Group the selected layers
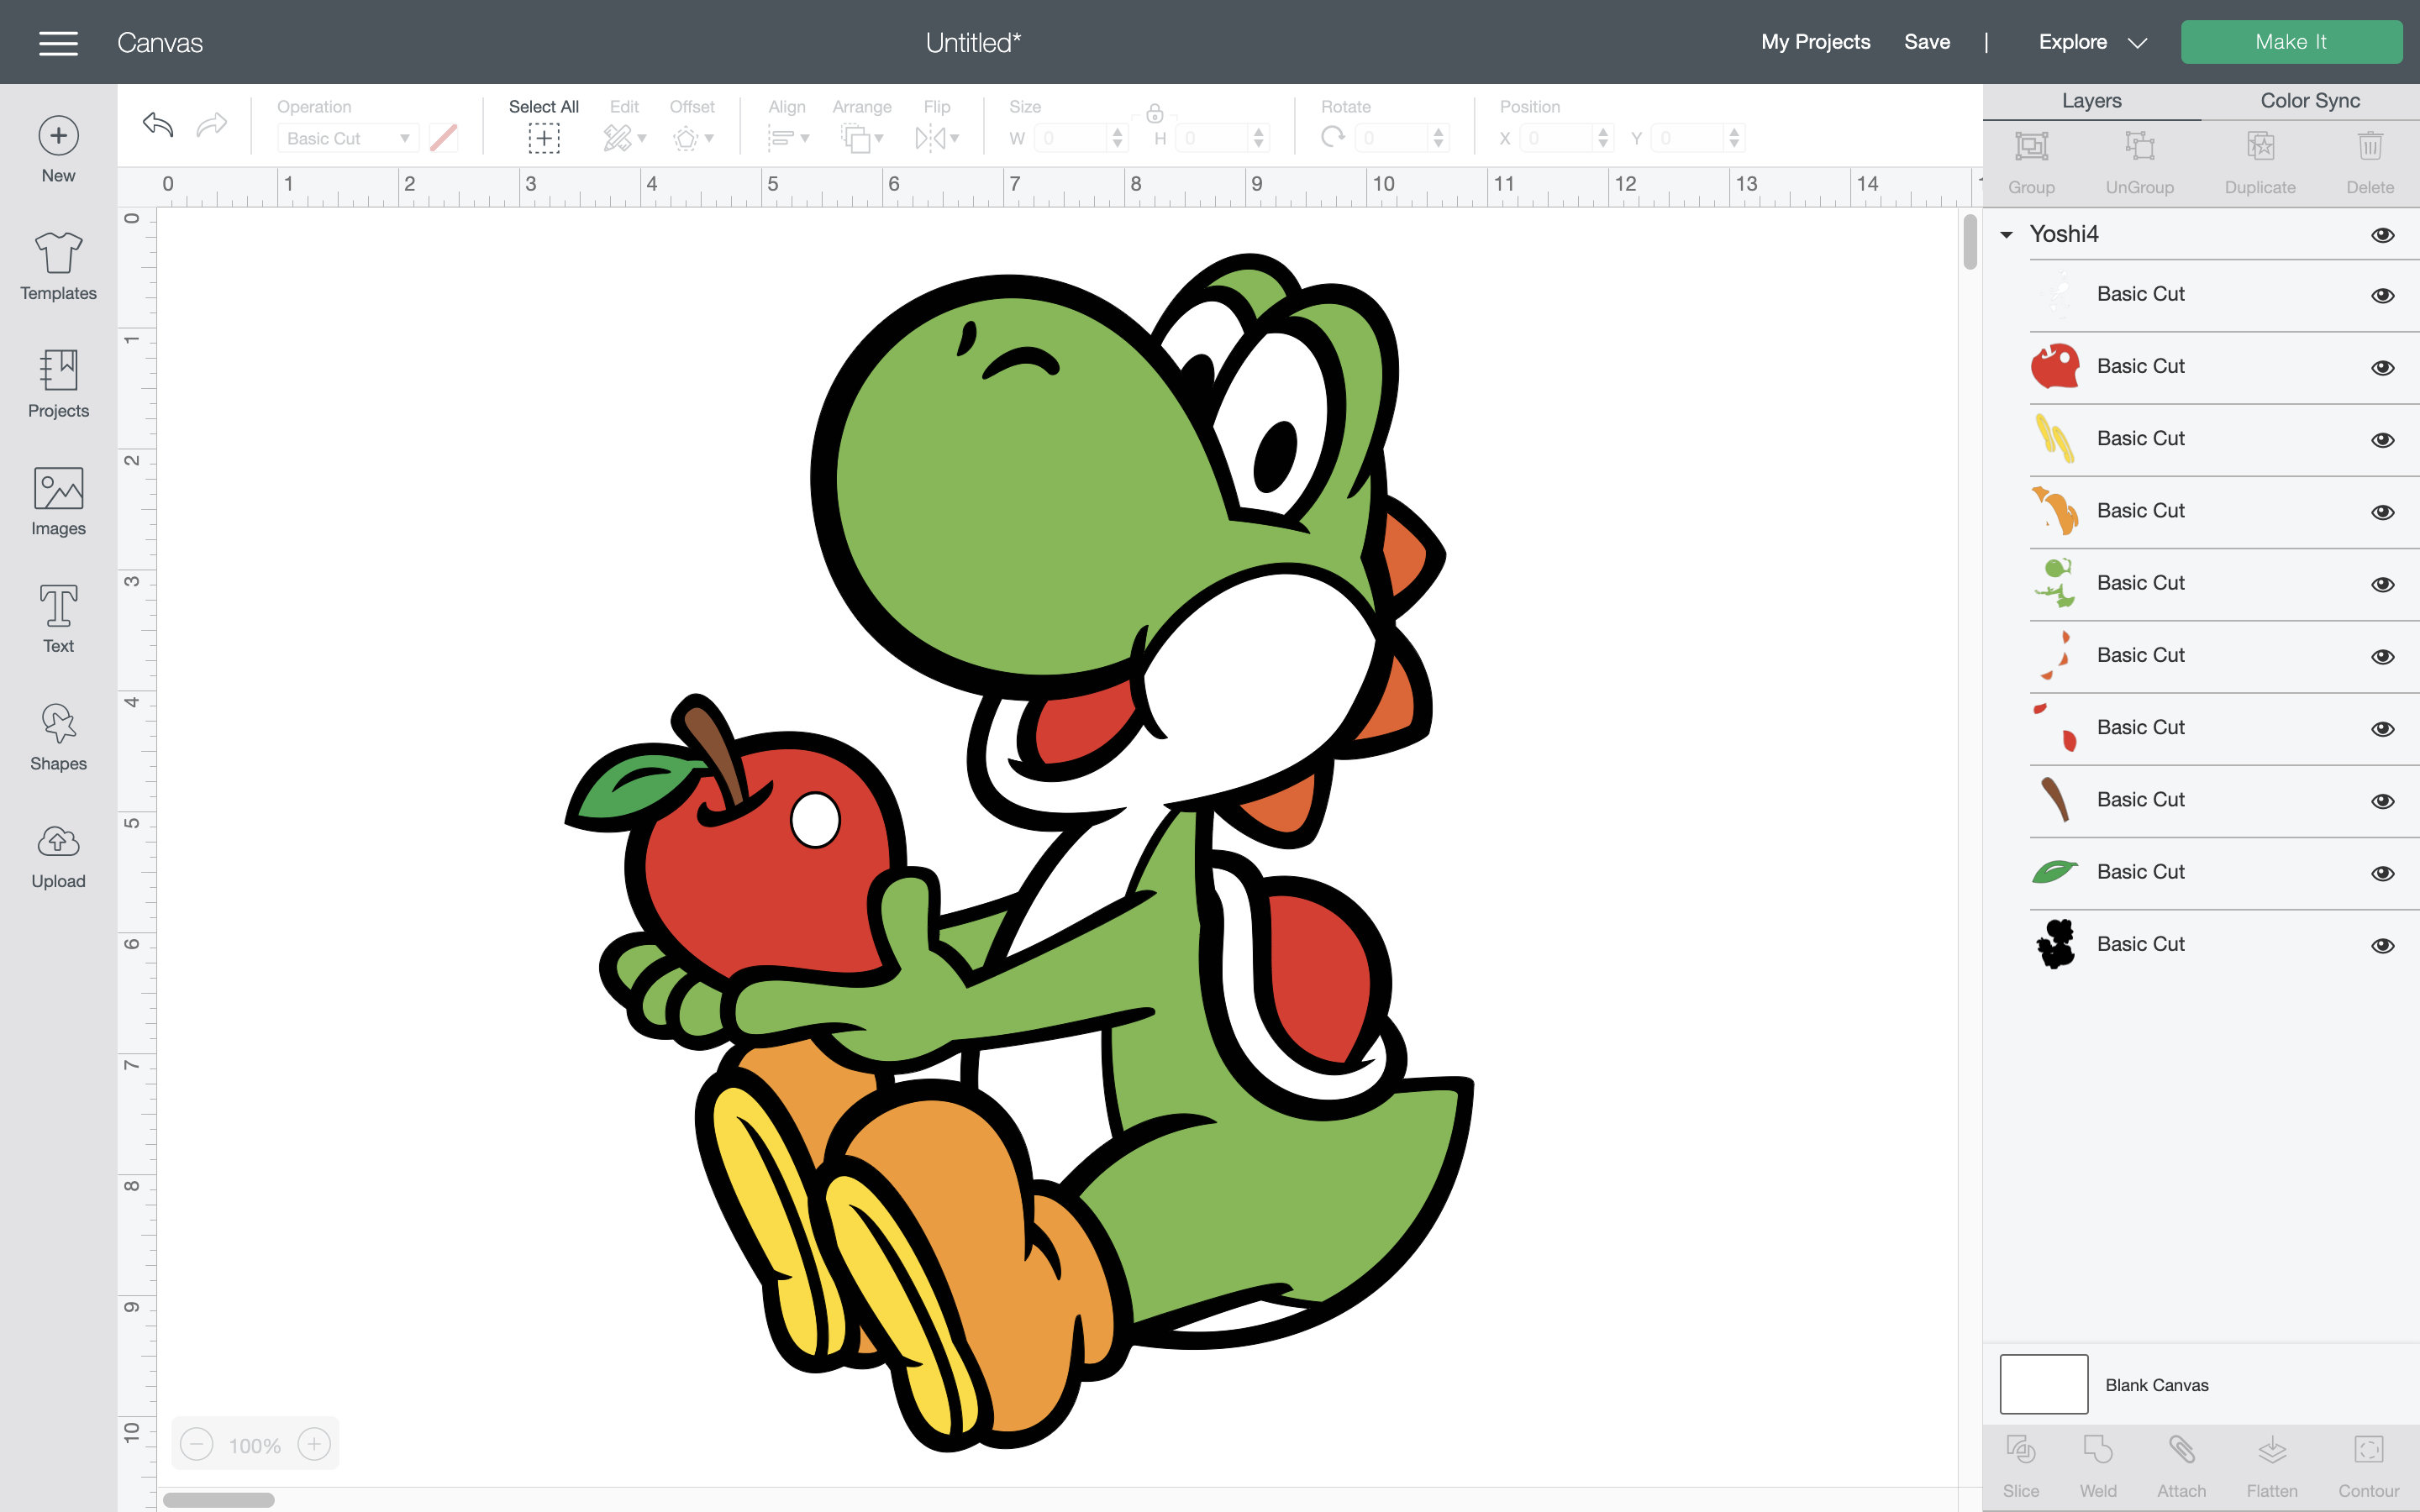 pos(2031,163)
